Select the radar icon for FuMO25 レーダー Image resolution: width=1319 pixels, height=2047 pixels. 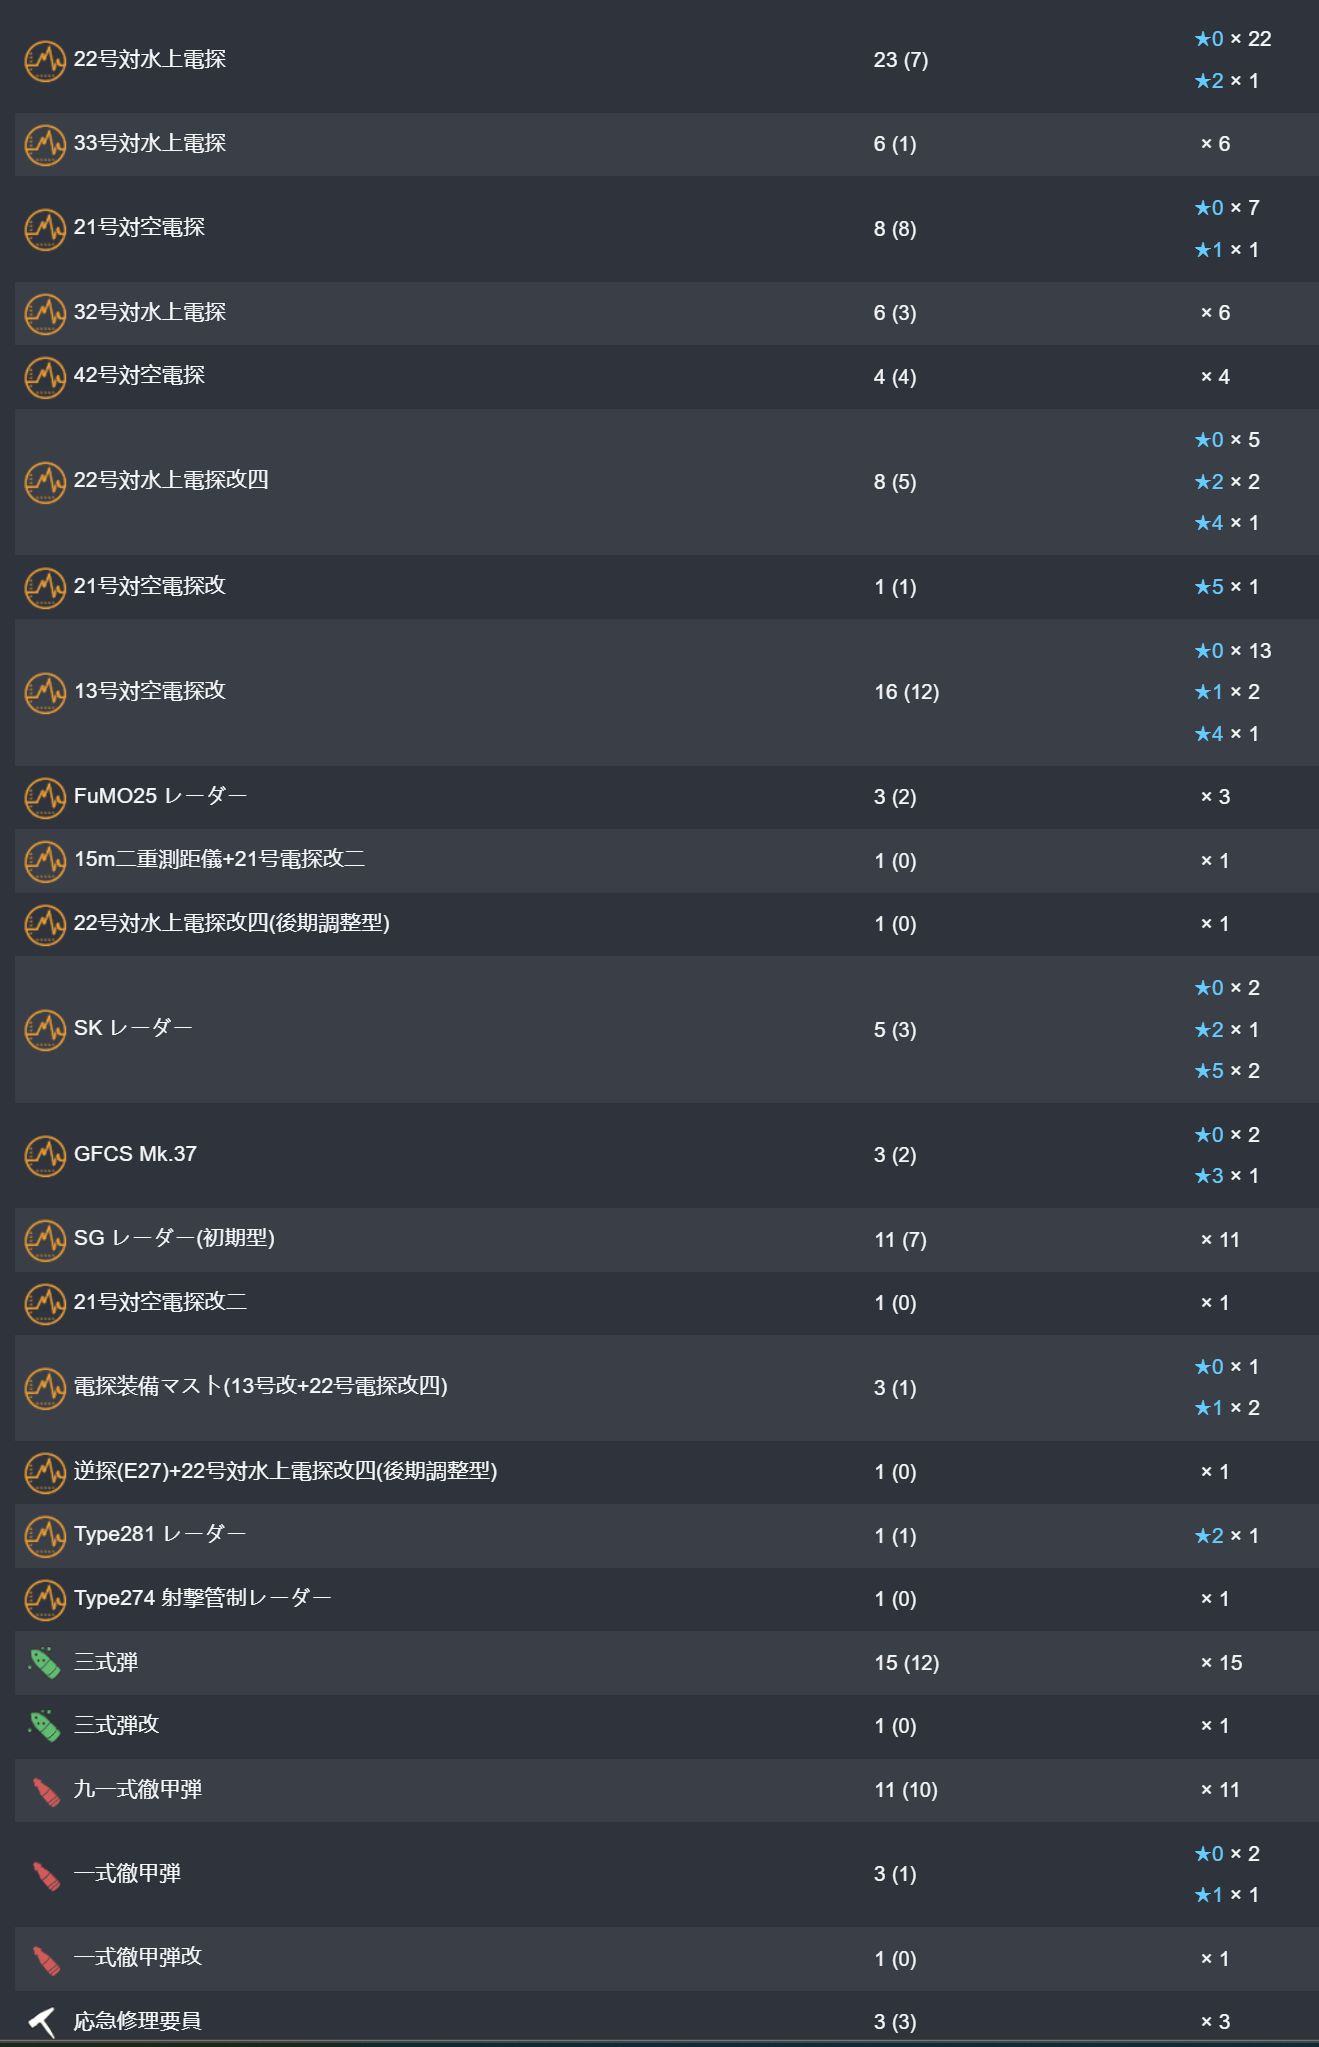coord(45,798)
